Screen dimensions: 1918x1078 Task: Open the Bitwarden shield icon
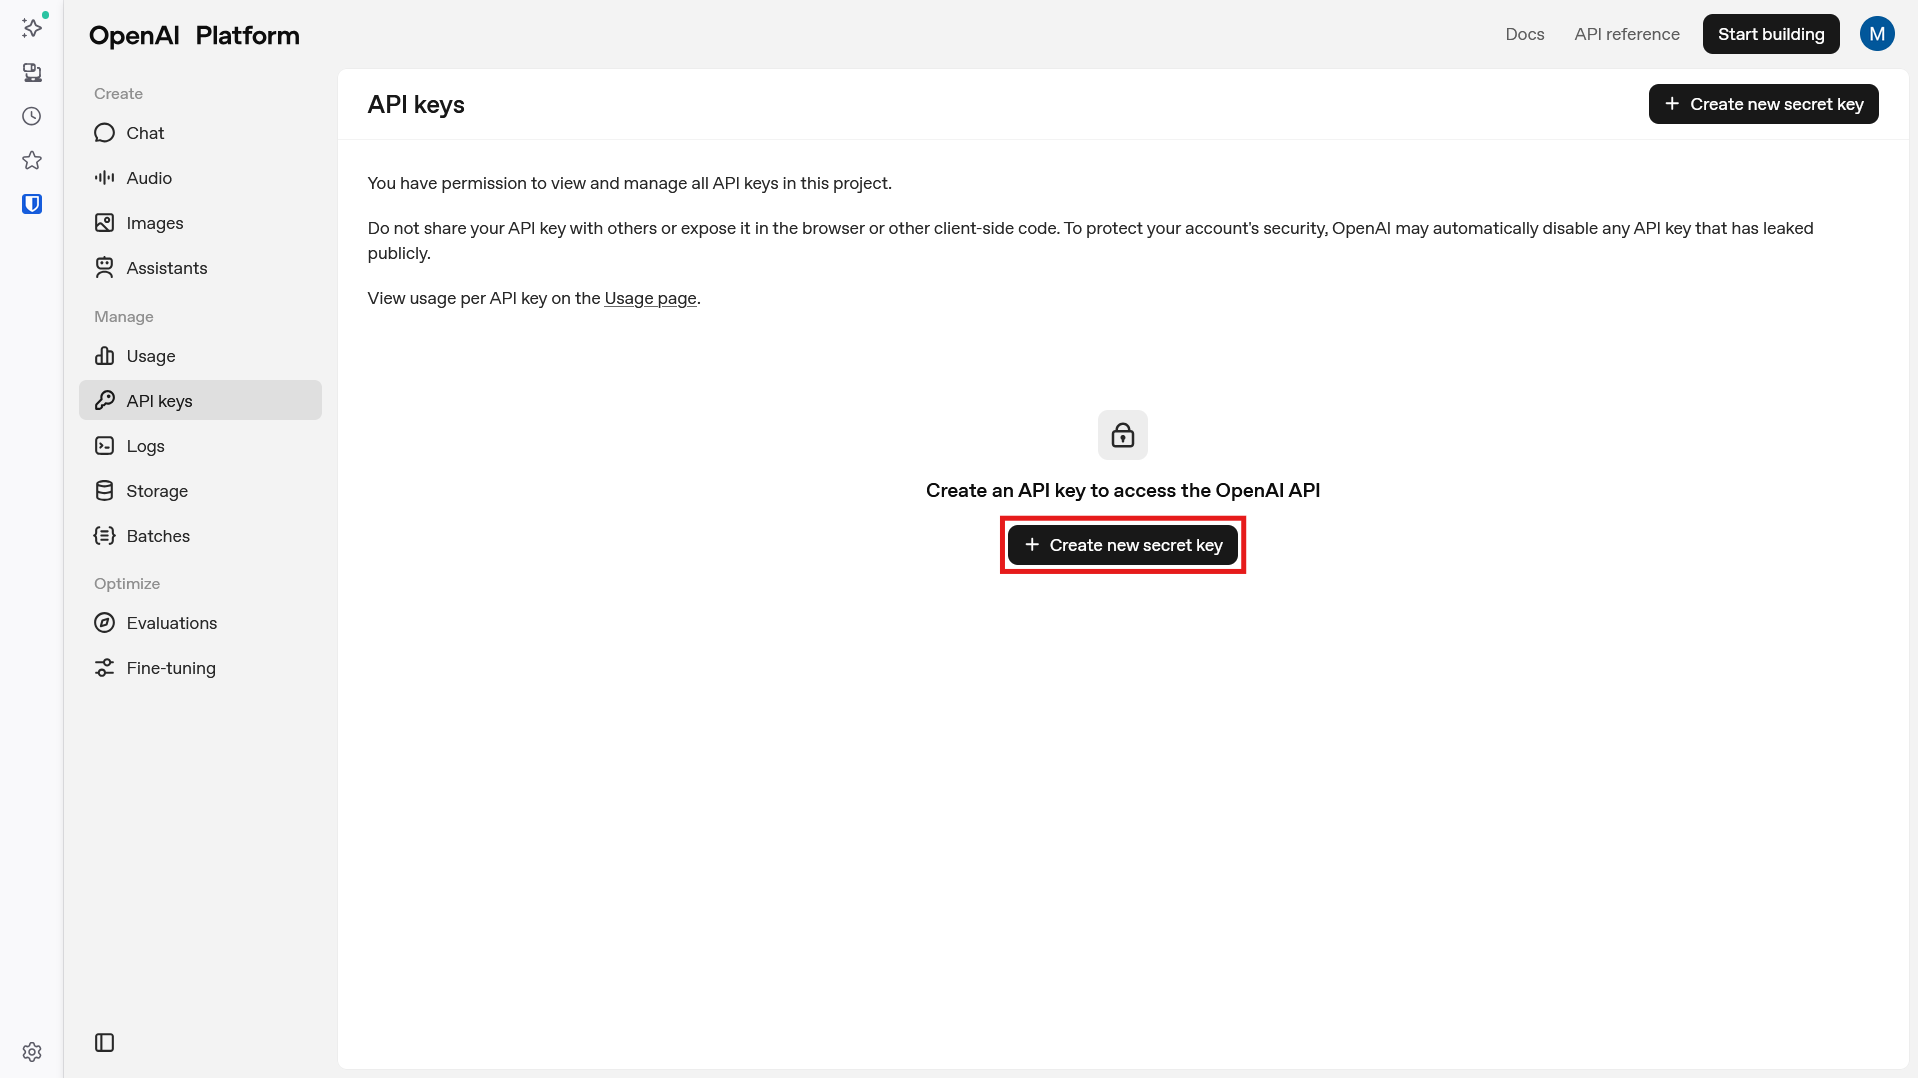point(32,204)
